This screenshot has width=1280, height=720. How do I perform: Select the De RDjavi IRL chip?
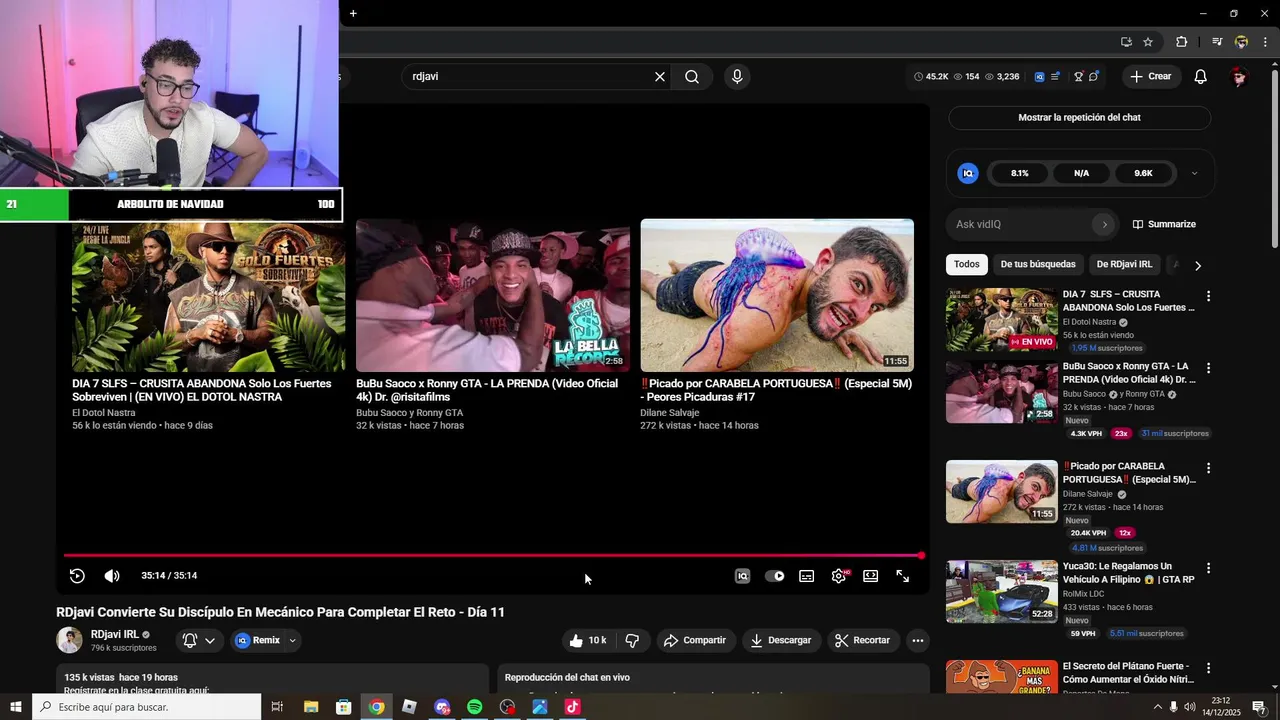click(1124, 265)
